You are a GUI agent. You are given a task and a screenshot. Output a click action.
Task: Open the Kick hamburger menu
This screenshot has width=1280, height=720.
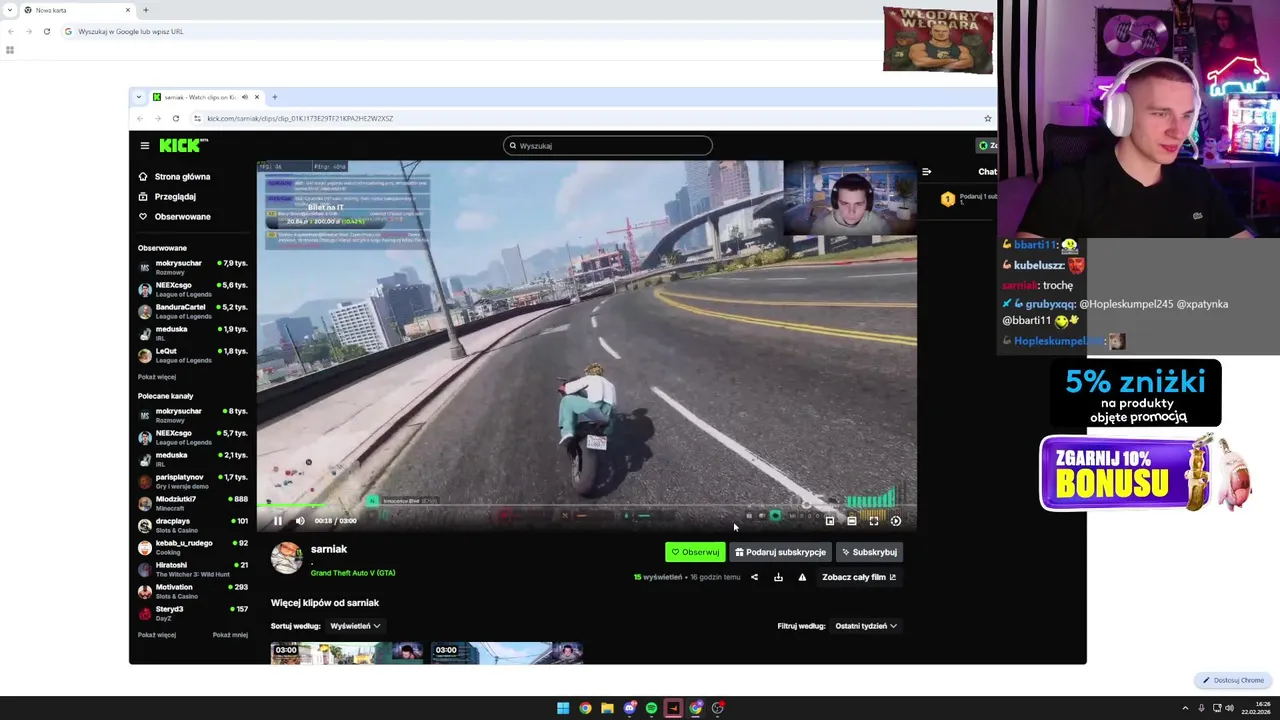click(x=144, y=146)
